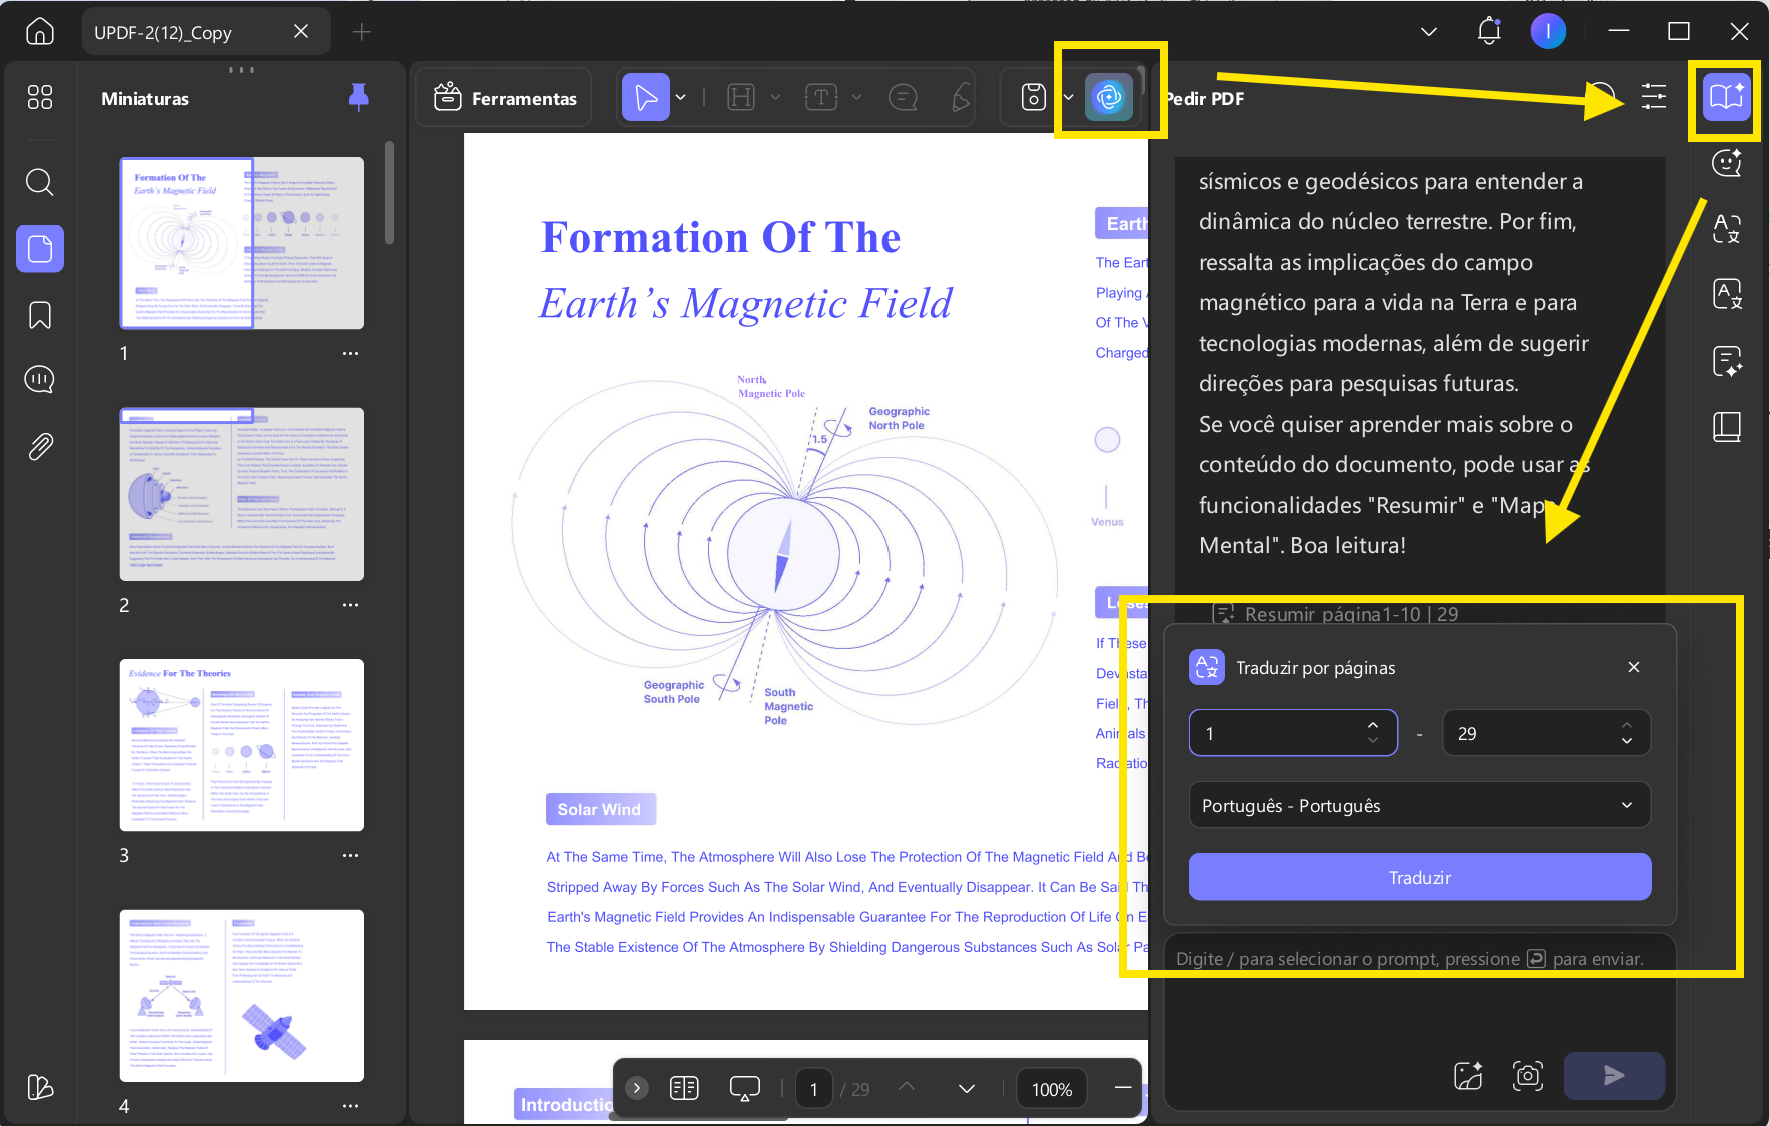Select page 2 thumbnail
This screenshot has width=1770, height=1126.
coord(242,494)
